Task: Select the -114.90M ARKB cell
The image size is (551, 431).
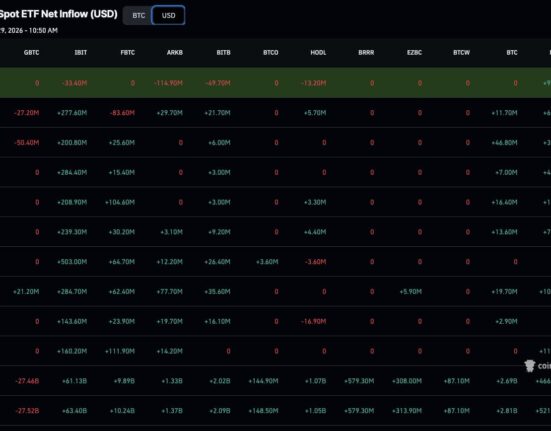Action: pyautogui.click(x=168, y=83)
